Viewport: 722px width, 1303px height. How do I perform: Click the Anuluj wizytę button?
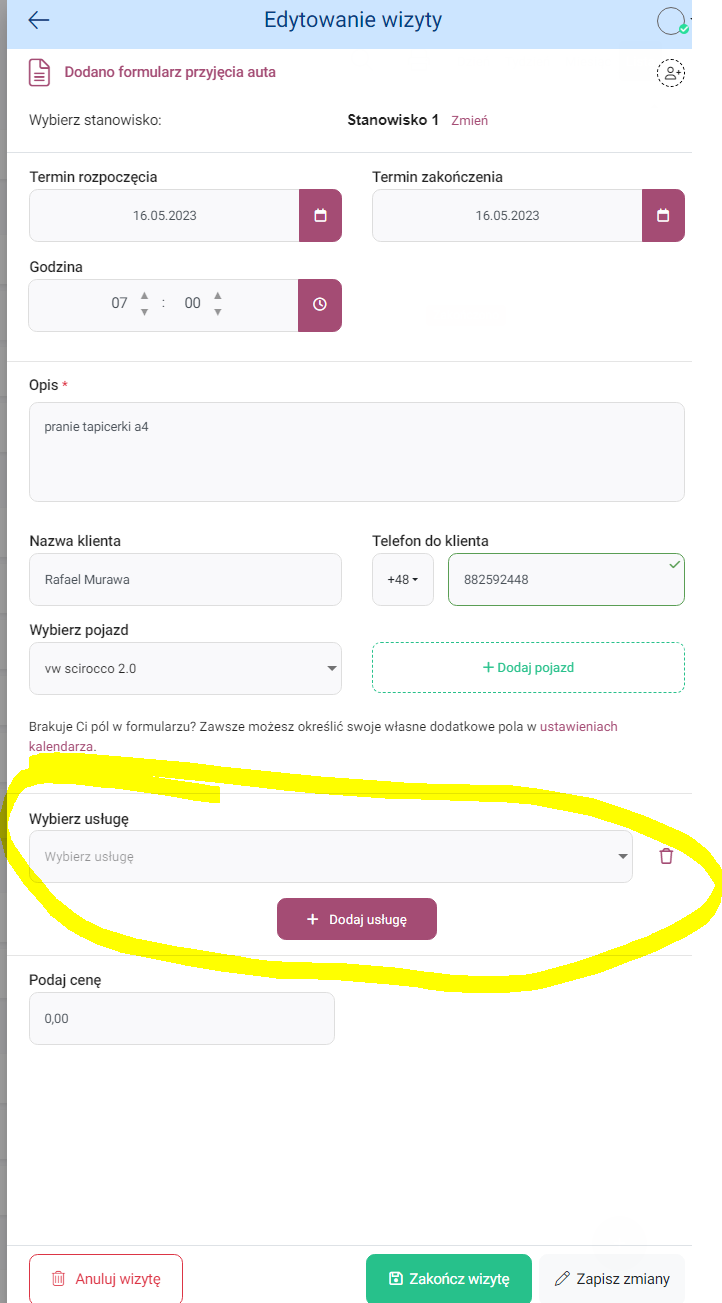[x=106, y=1278]
